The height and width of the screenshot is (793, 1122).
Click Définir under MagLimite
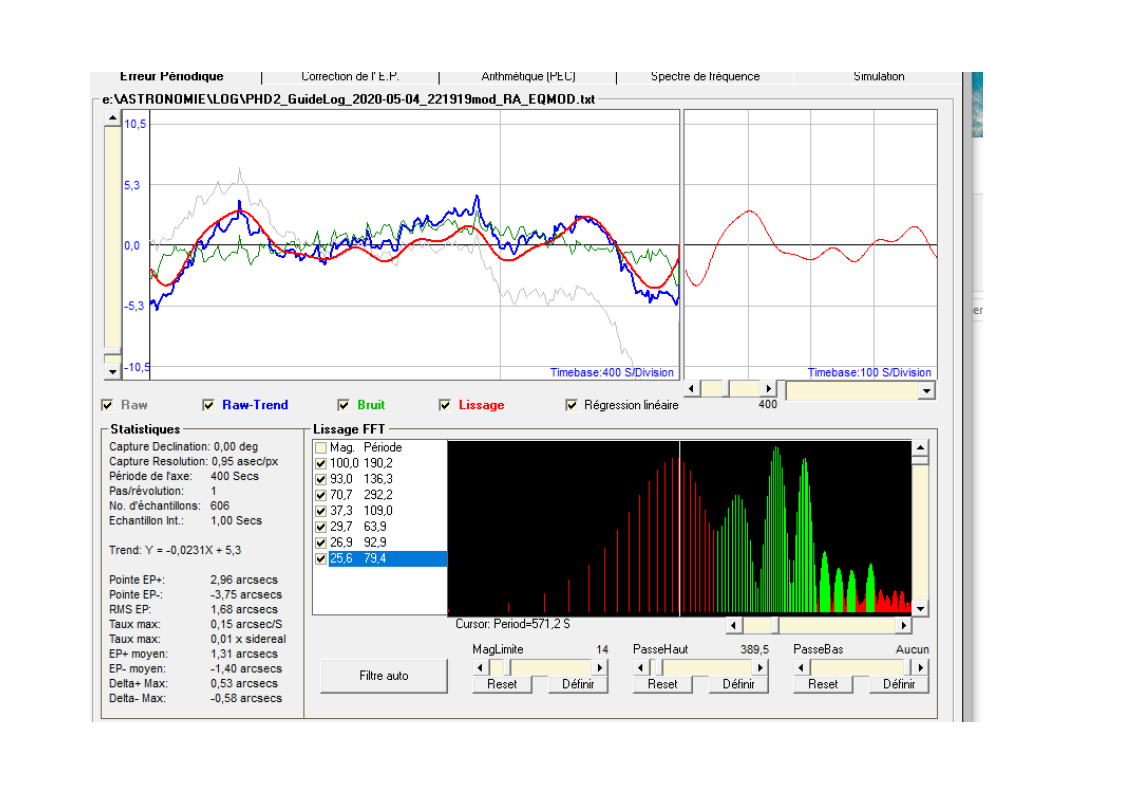point(578,684)
